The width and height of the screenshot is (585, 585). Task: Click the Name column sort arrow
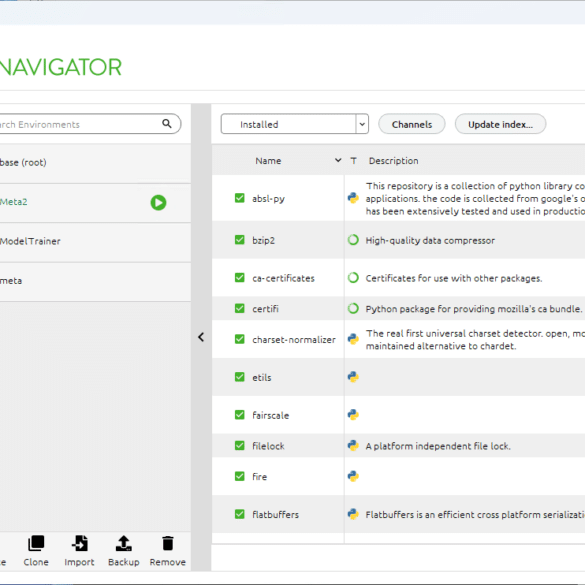tap(338, 160)
